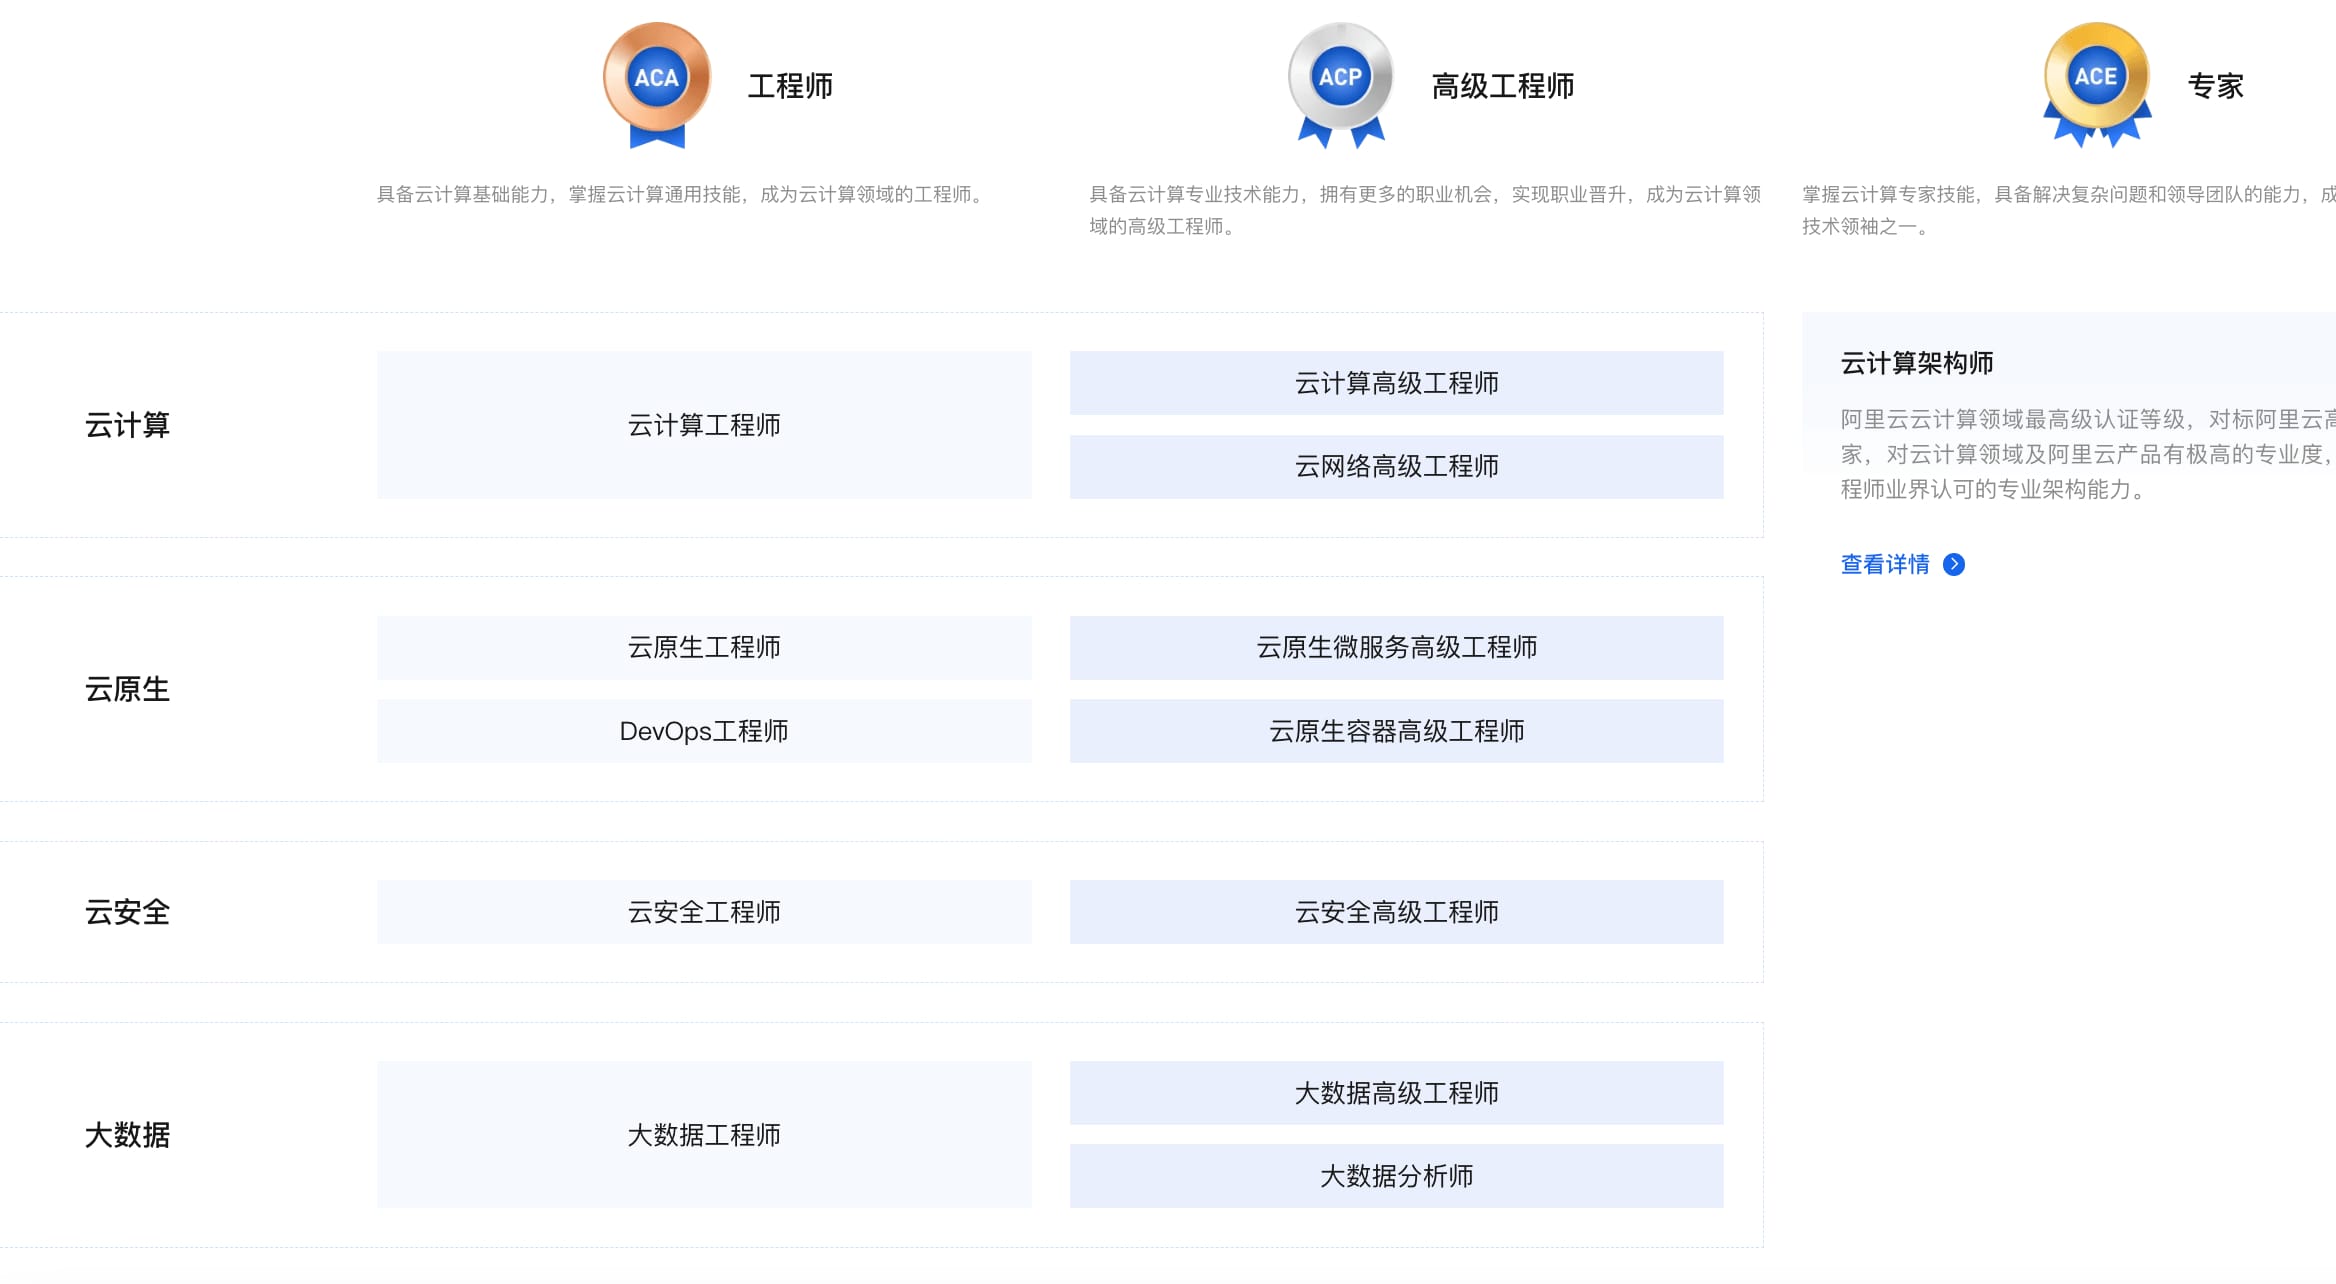Open the DevOps工程师 certification
The height and width of the screenshot is (1284, 2336).
tap(704, 731)
